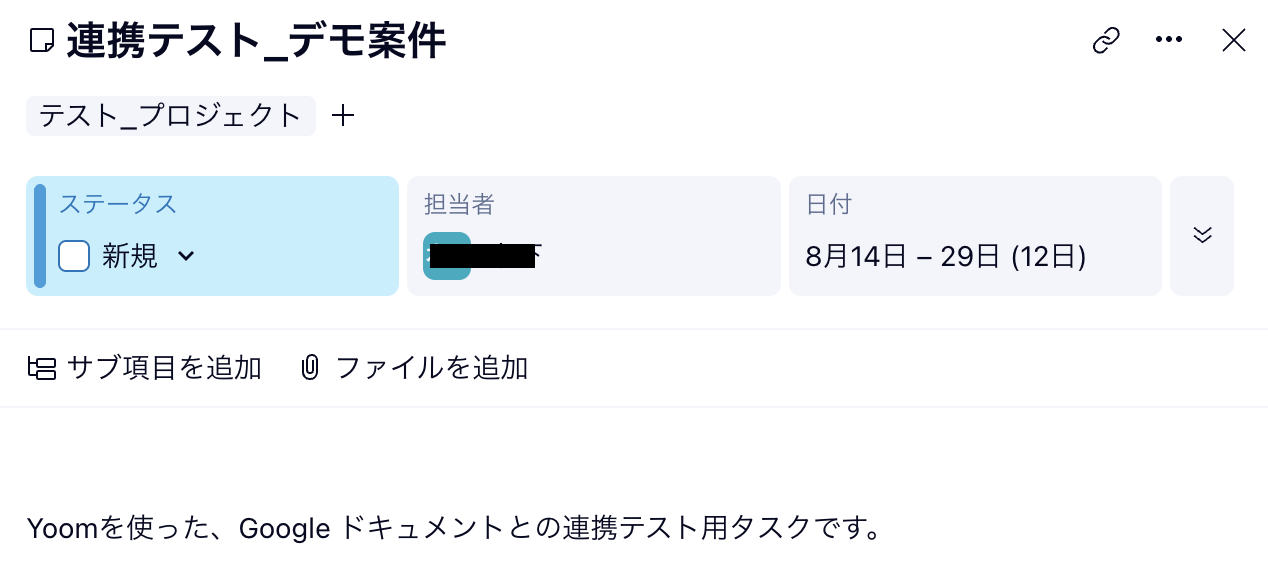Click the サブ項目を追加 button text
Viewport: 1268px width, 584px height.
[x=164, y=369]
